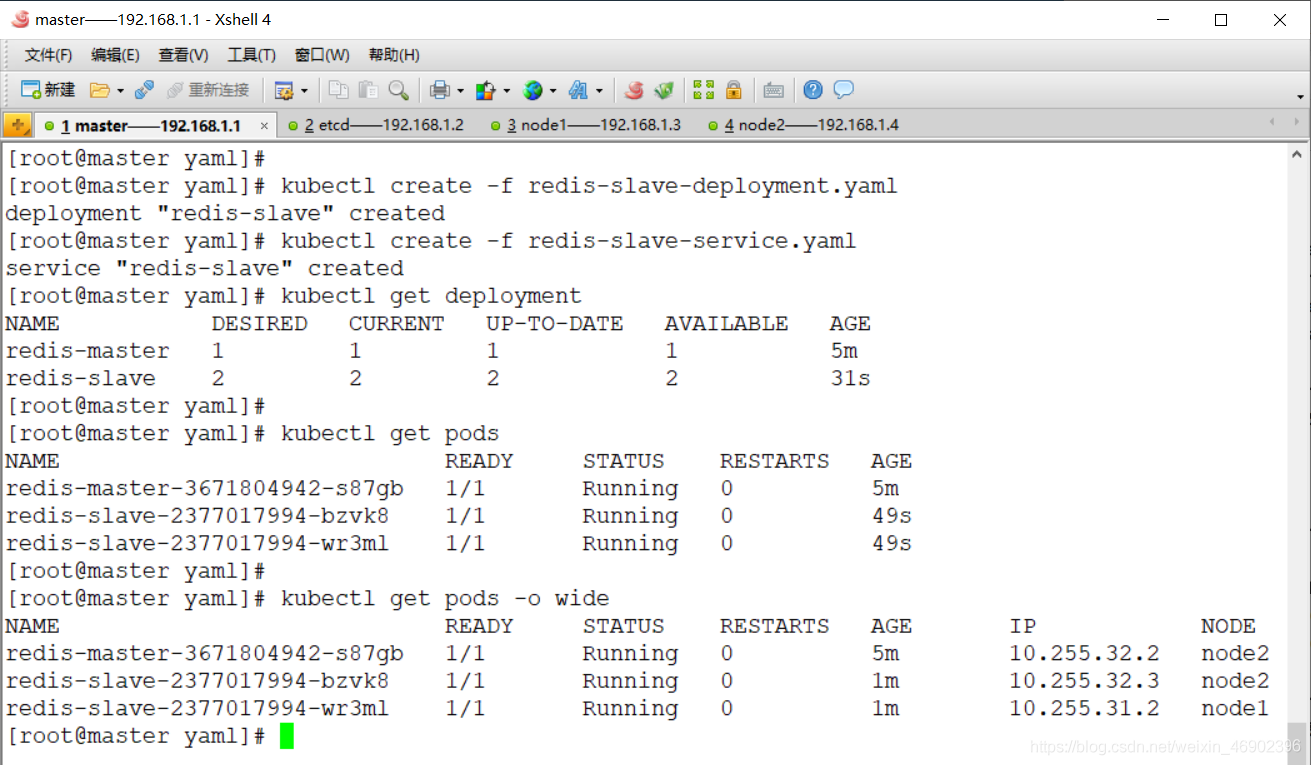This screenshot has width=1311, height=765.
Task: Click the text redis-slave-deployment.yaml
Action: [x=713, y=186]
